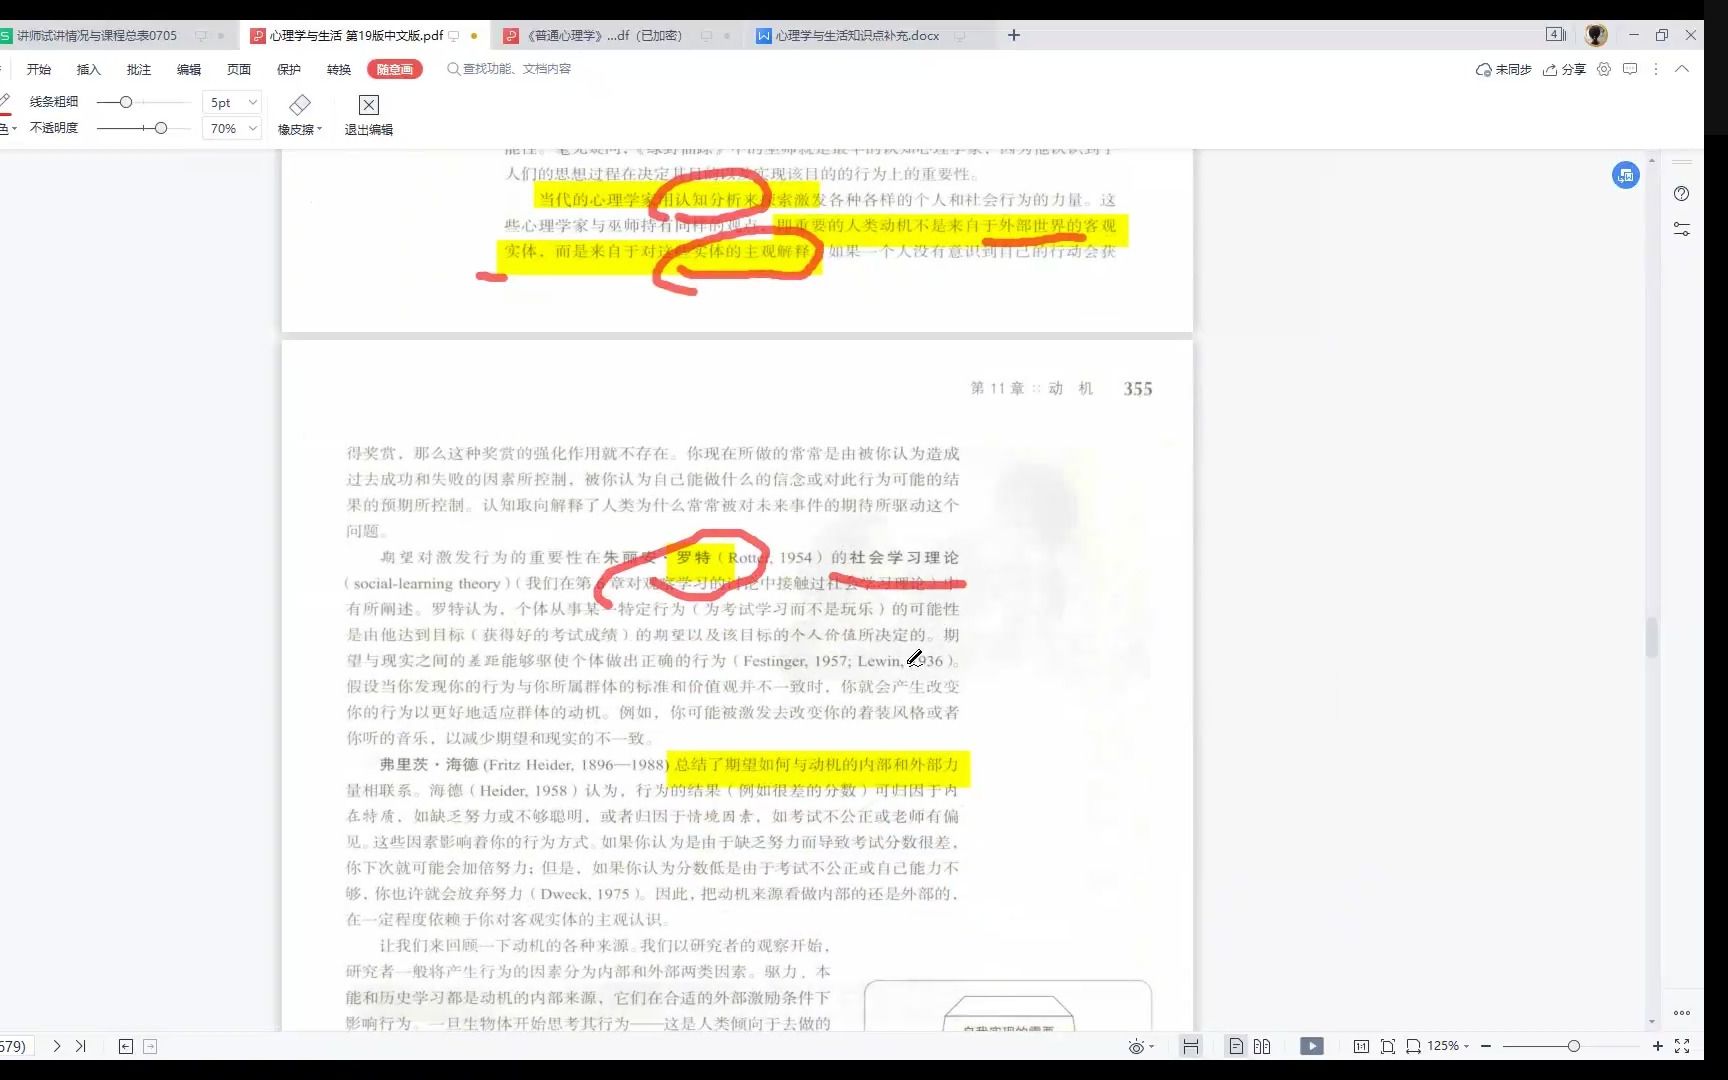This screenshot has width=1728, height=1080.
Task: Click the window count '4' icon
Action: 1556,35
